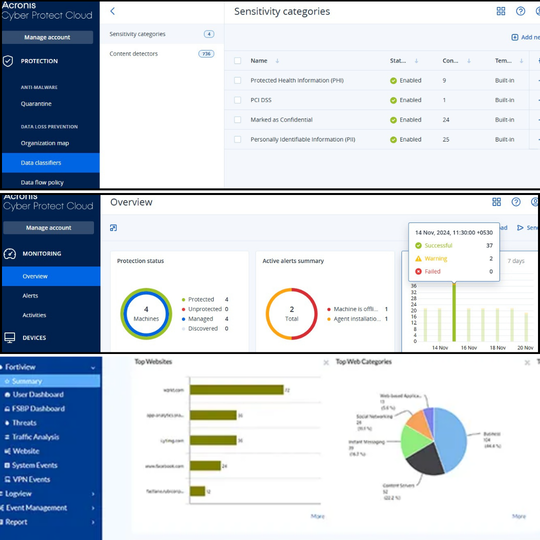Sort by Name column arrow

coord(277,61)
